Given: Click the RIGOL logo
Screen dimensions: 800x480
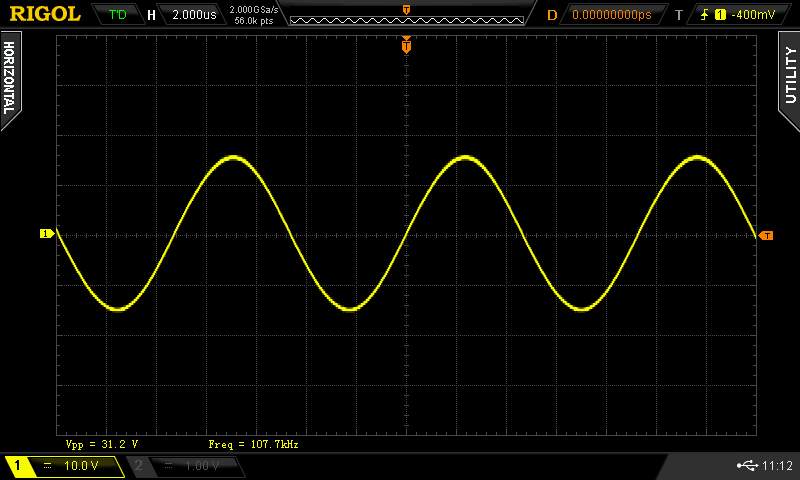Looking at the screenshot, I should pyautogui.click(x=46, y=14).
